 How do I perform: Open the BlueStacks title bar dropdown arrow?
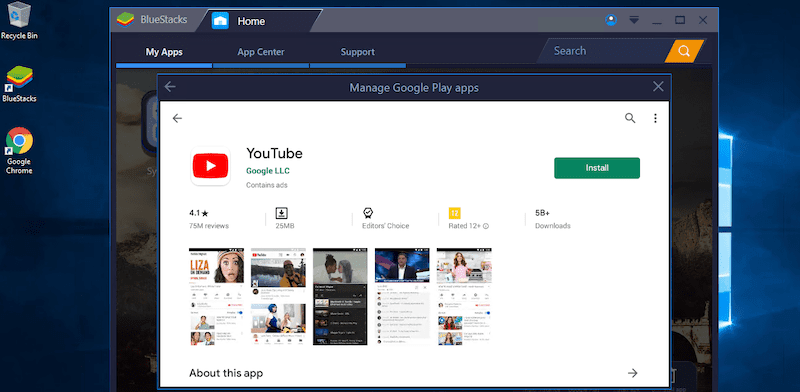634,20
